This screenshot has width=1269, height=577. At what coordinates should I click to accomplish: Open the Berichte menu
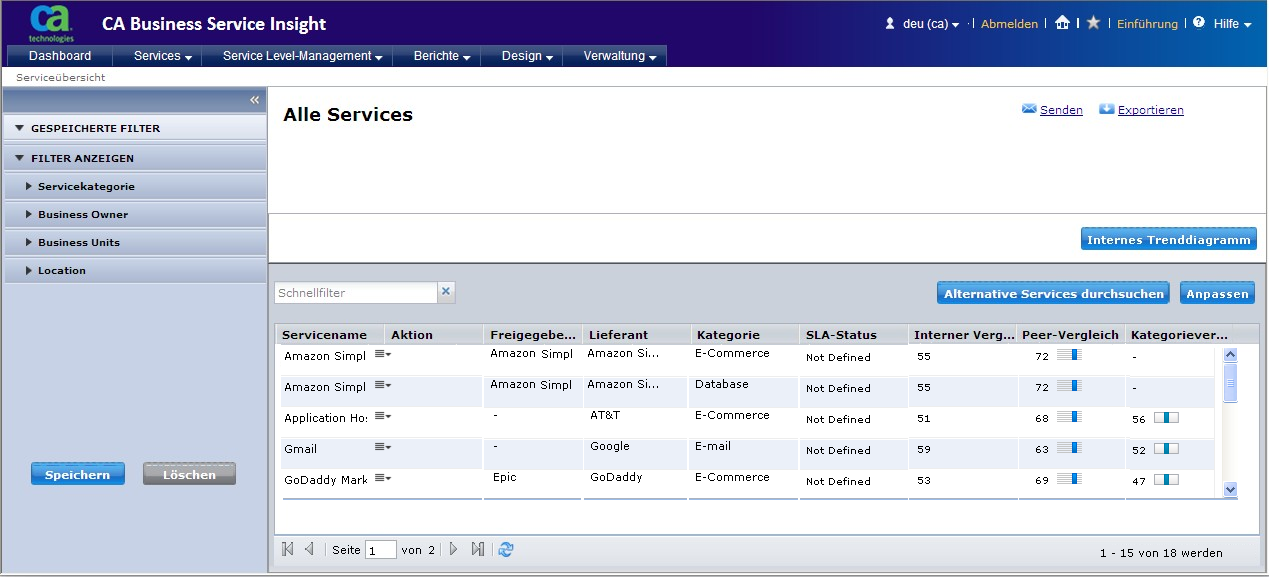pyautogui.click(x=441, y=57)
